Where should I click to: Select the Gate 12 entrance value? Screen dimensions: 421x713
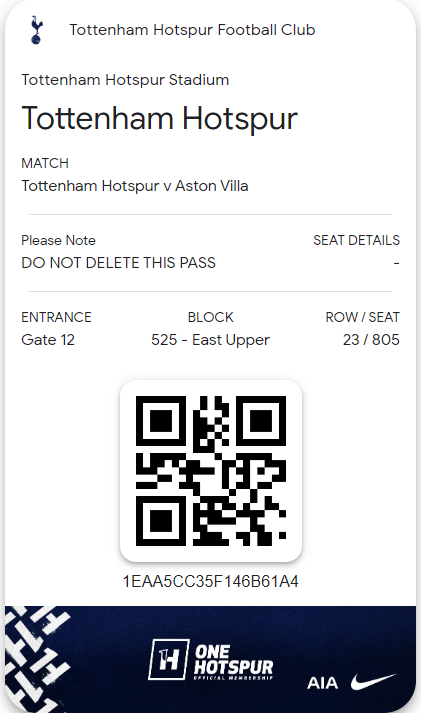(x=48, y=340)
